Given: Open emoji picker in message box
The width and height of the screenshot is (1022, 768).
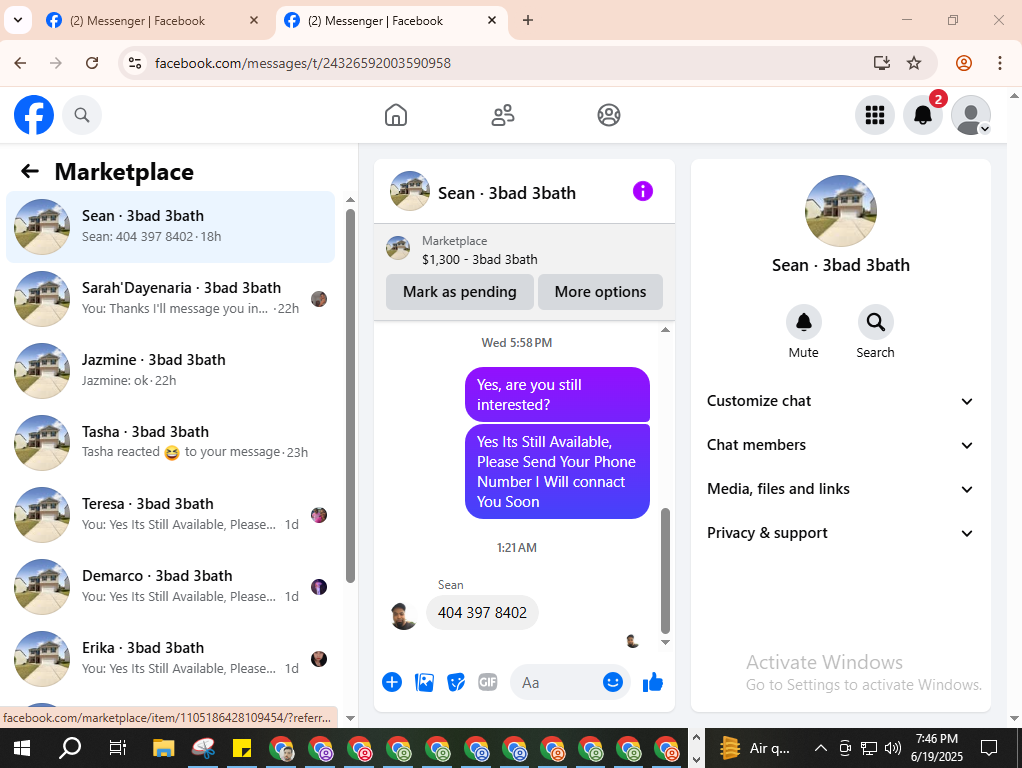Looking at the screenshot, I should [613, 682].
